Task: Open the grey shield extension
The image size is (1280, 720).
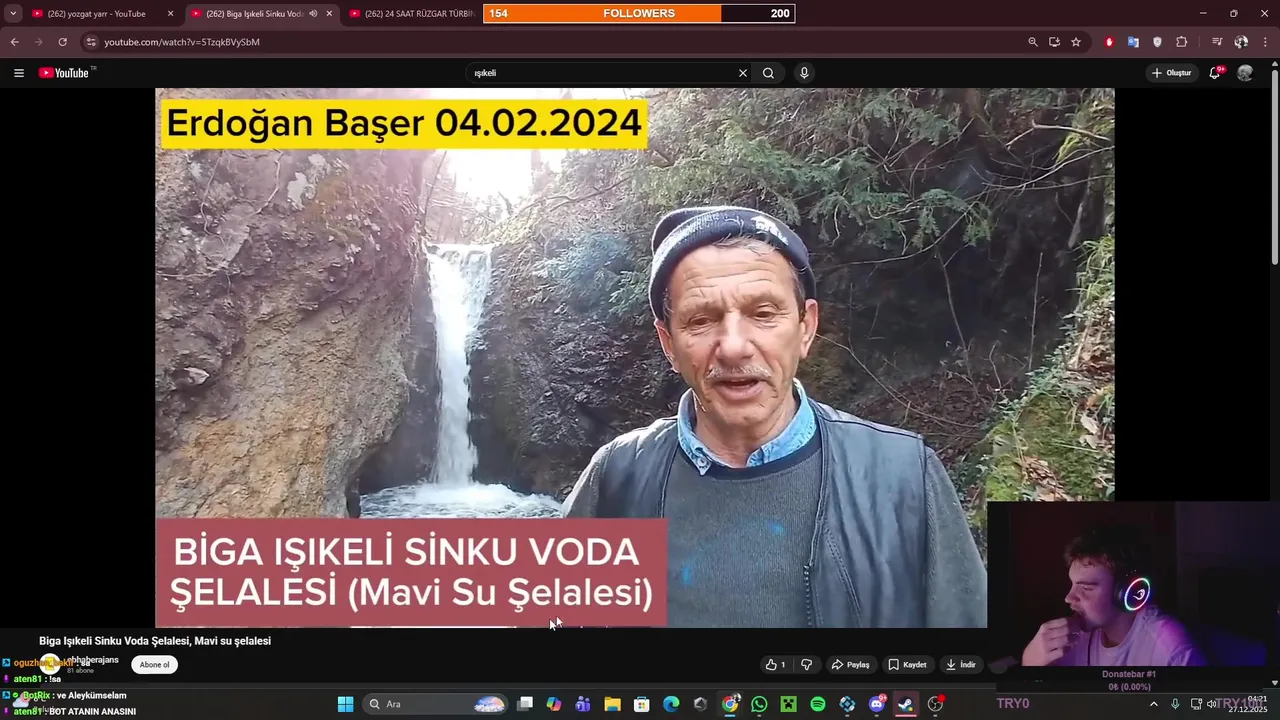Action: tap(1157, 42)
